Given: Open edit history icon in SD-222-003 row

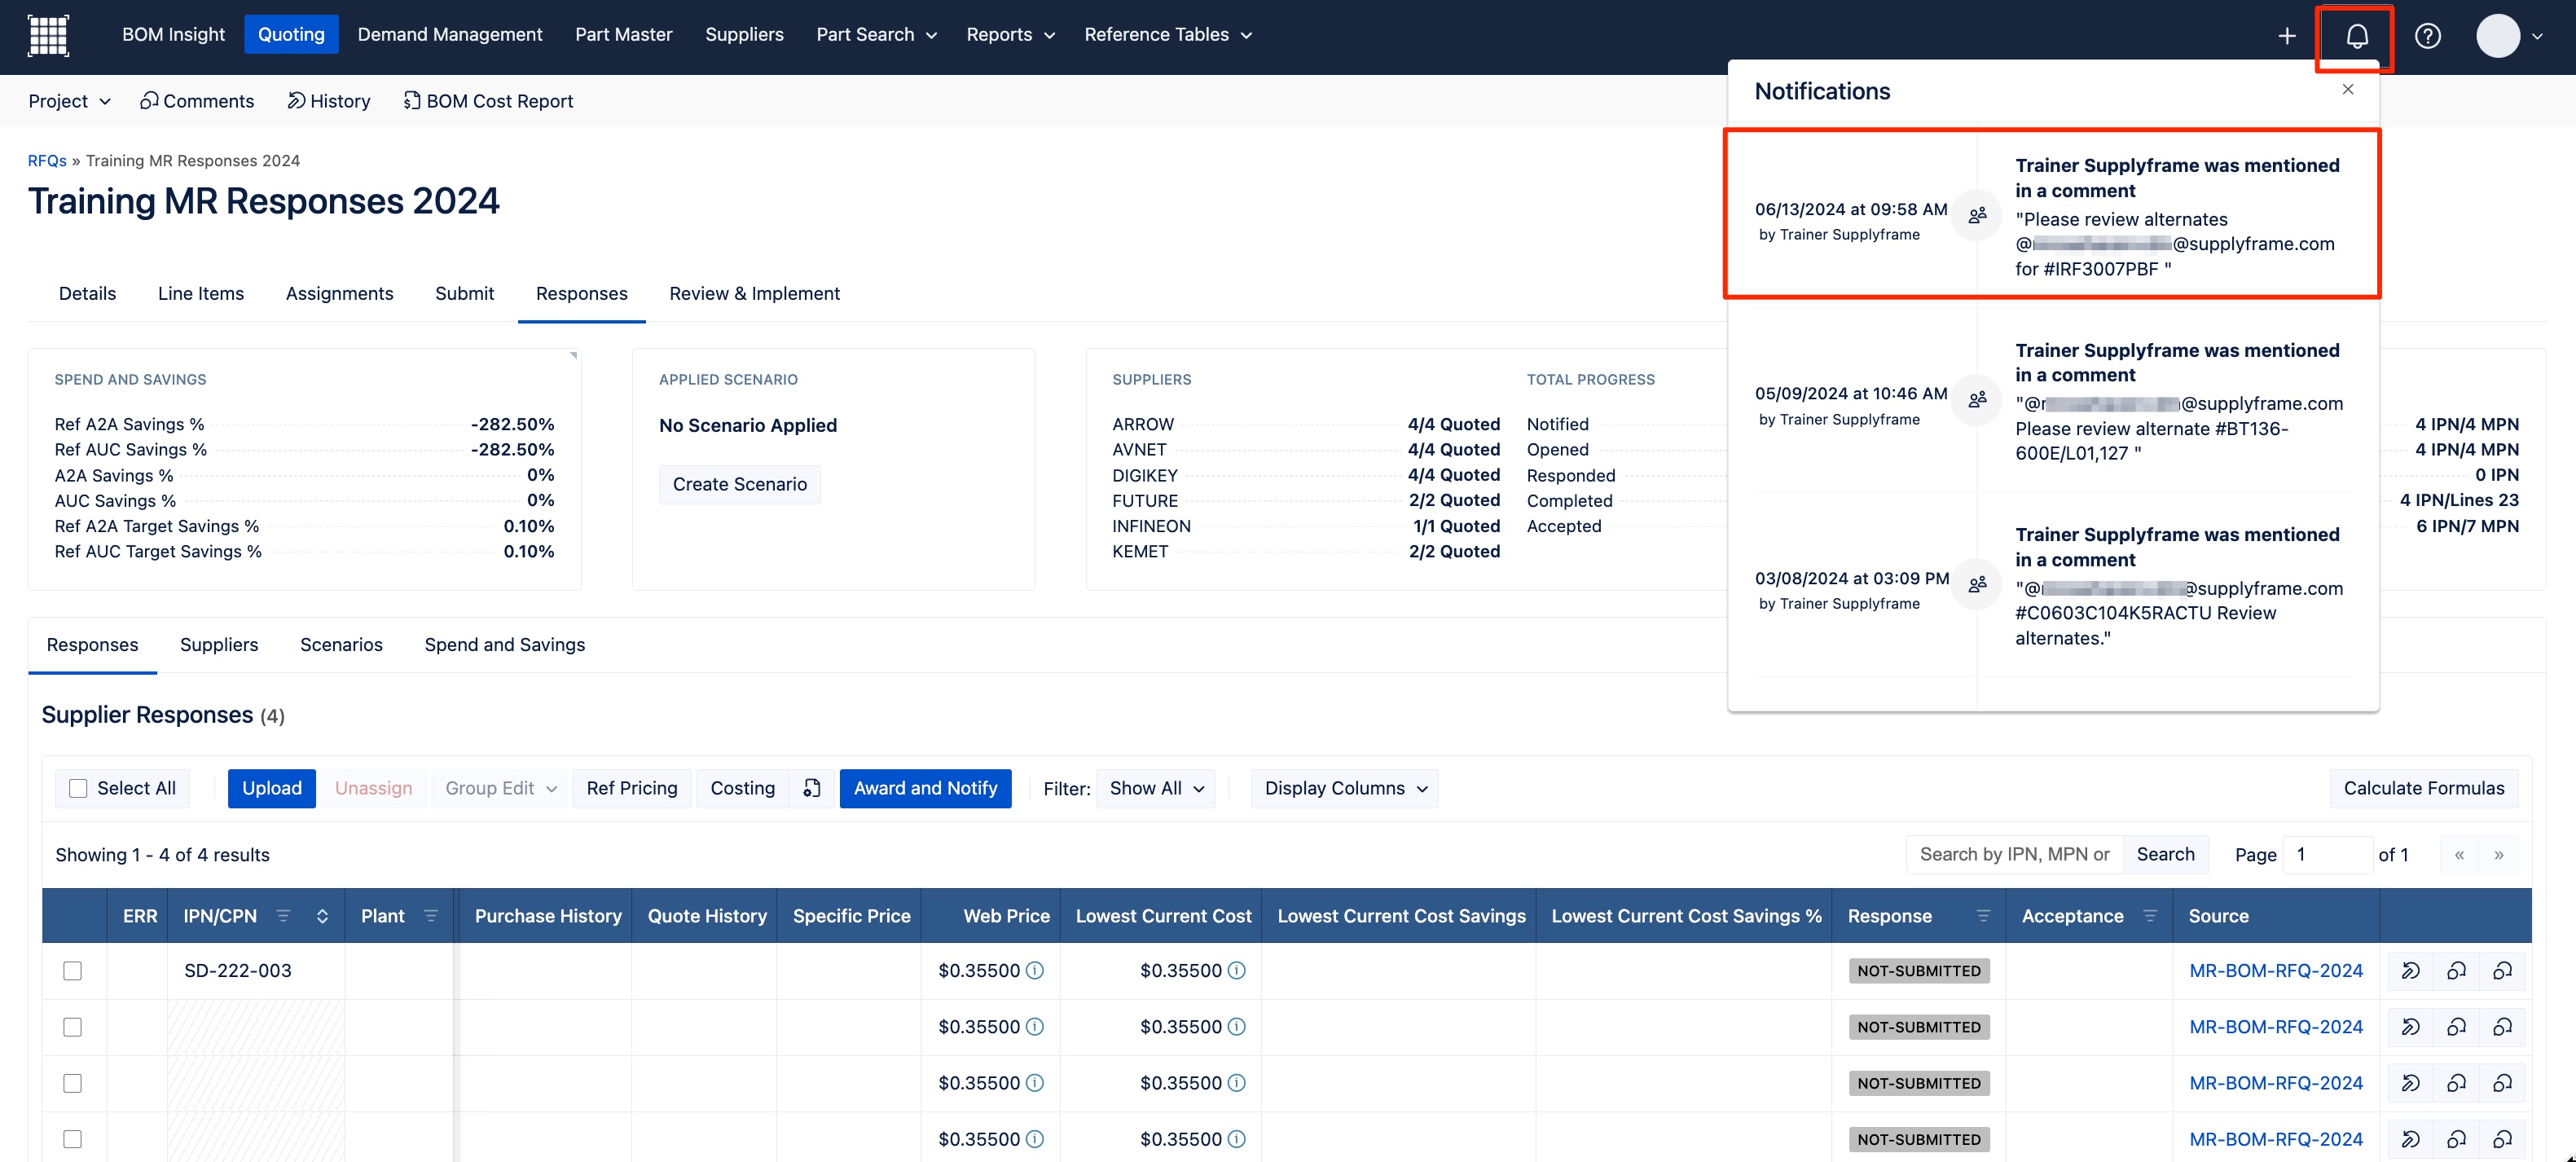Looking at the screenshot, I should [x=2410, y=971].
